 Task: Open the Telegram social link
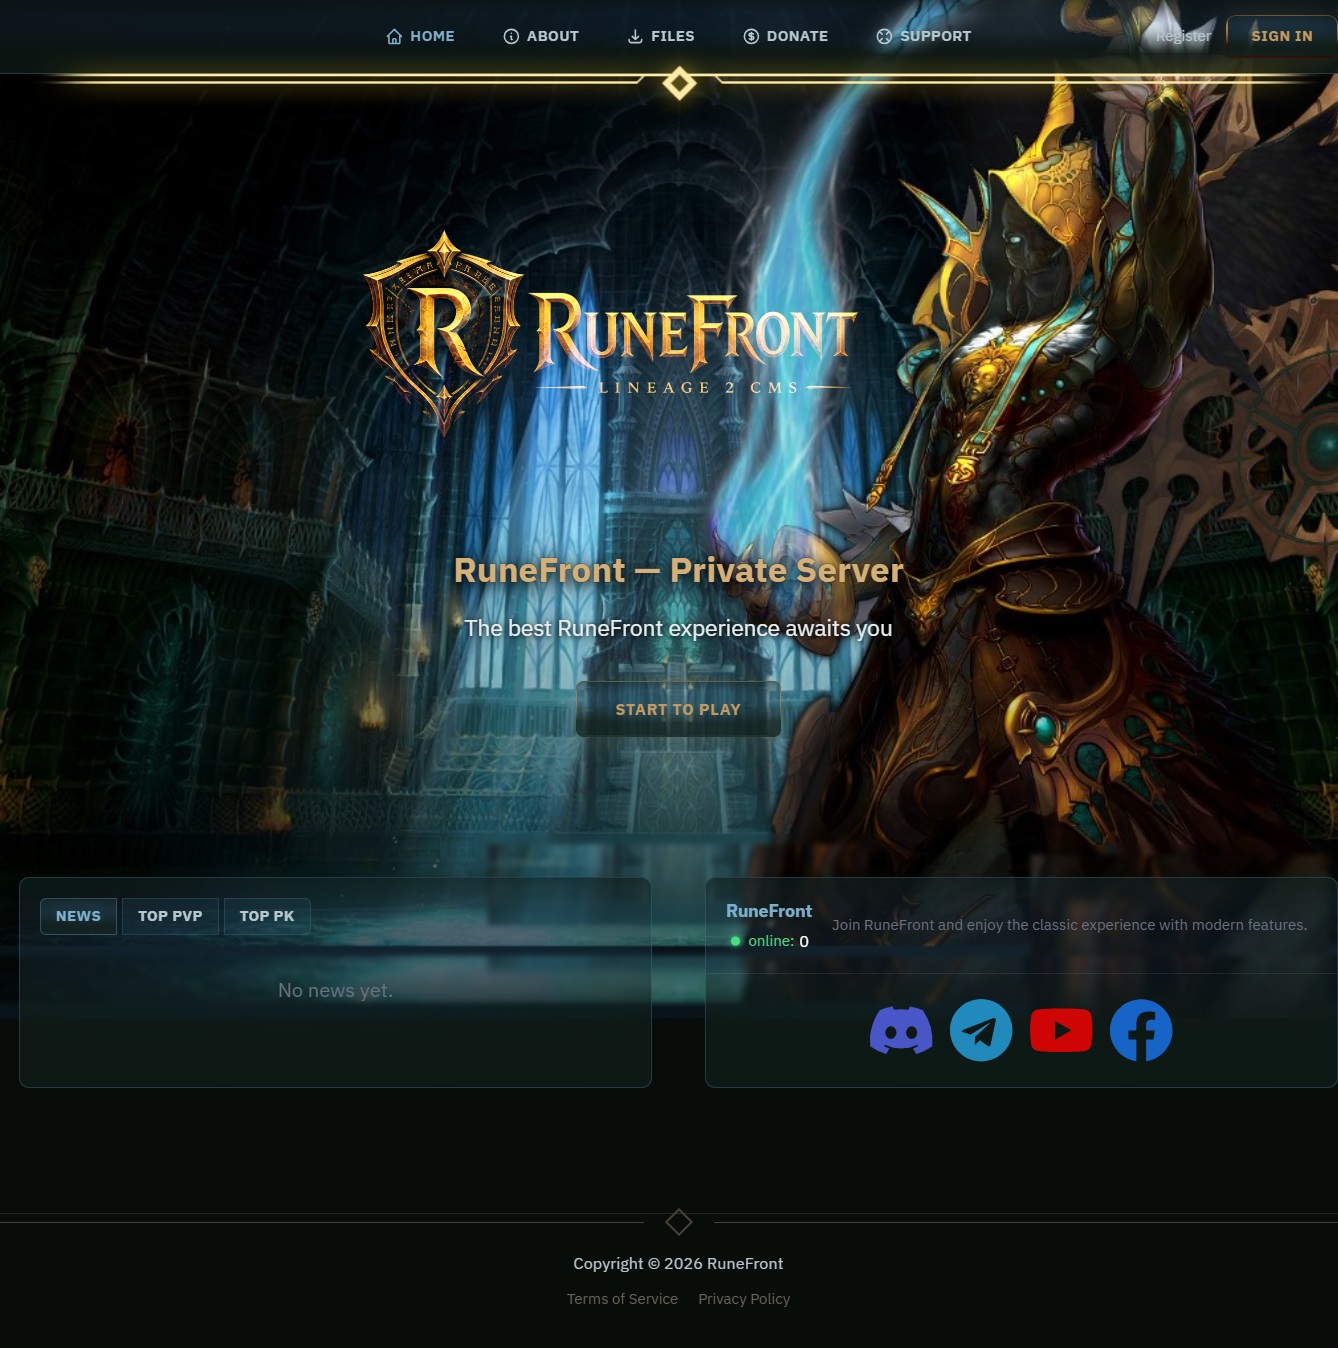[981, 1030]
